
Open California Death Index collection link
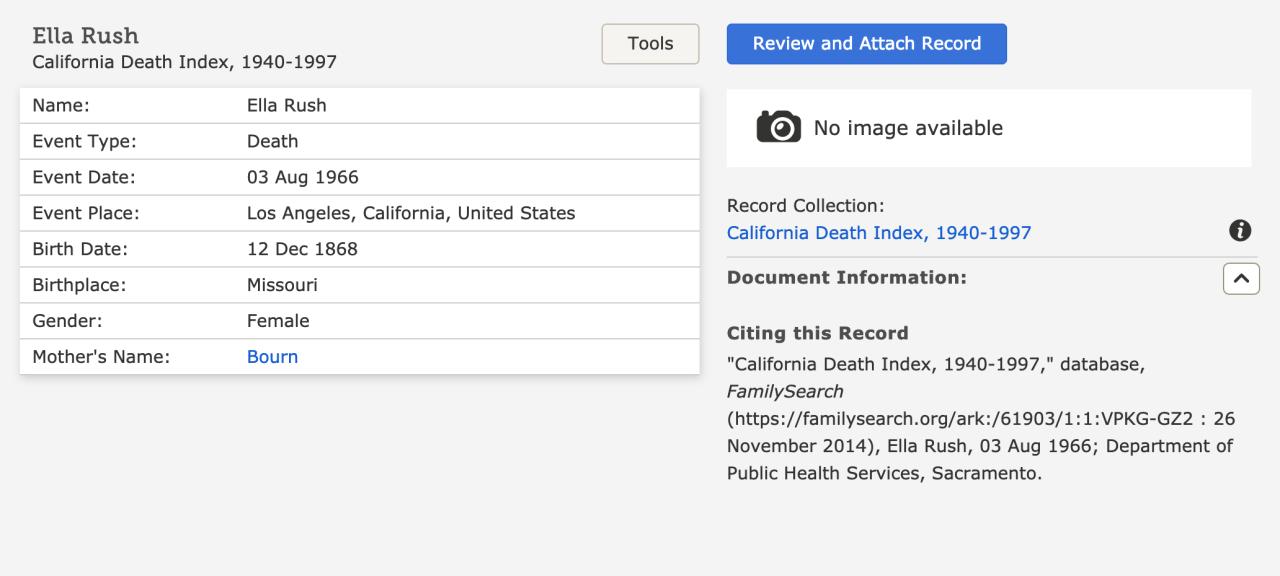[878, 233]
